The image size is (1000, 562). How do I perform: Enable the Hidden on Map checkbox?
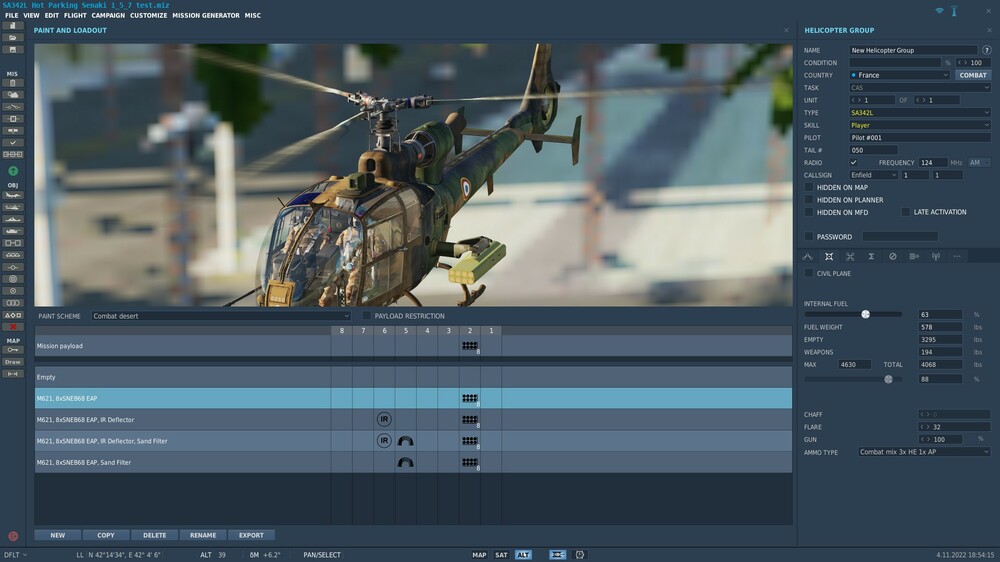809,187
